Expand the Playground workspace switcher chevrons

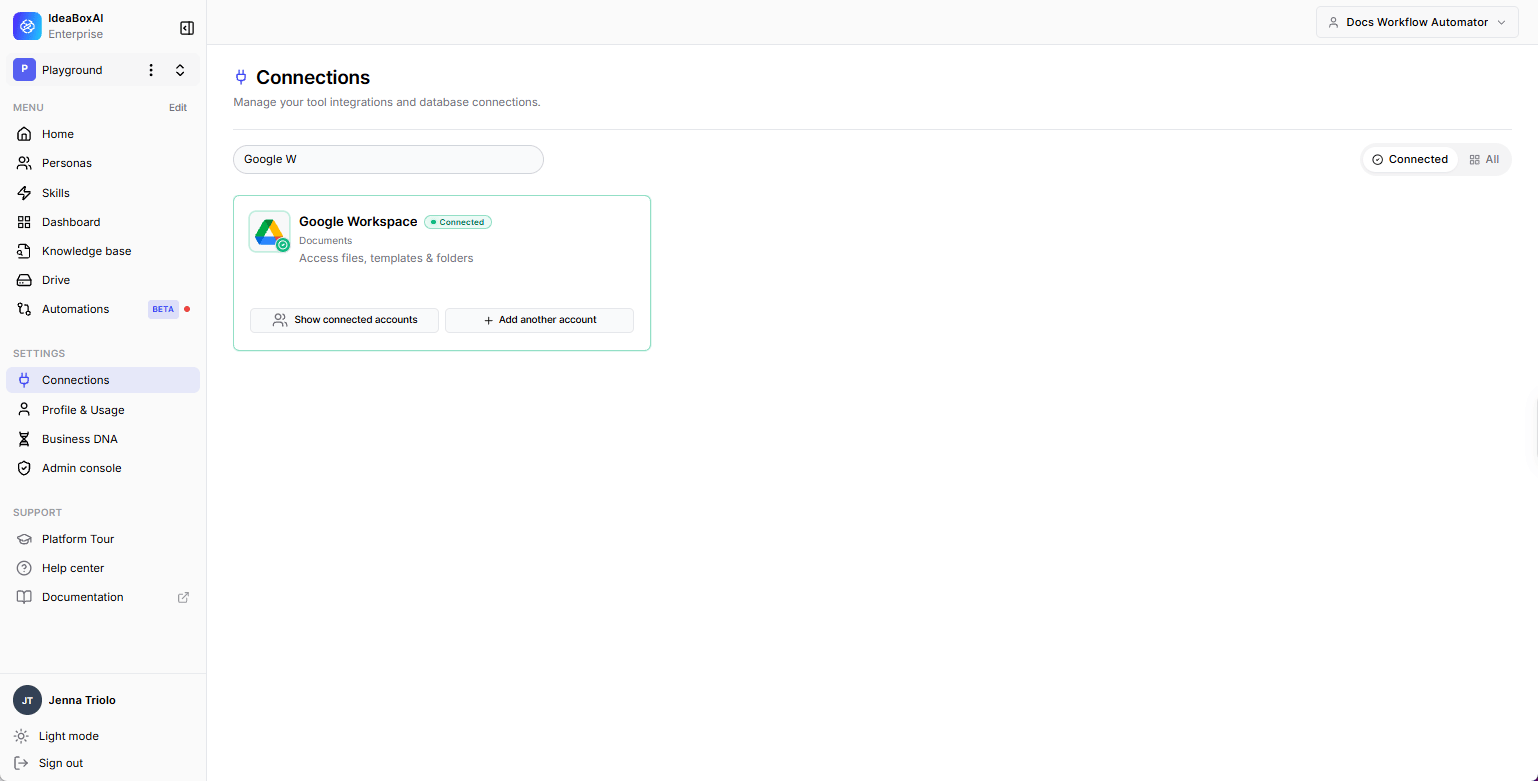(x=180, y=70)
